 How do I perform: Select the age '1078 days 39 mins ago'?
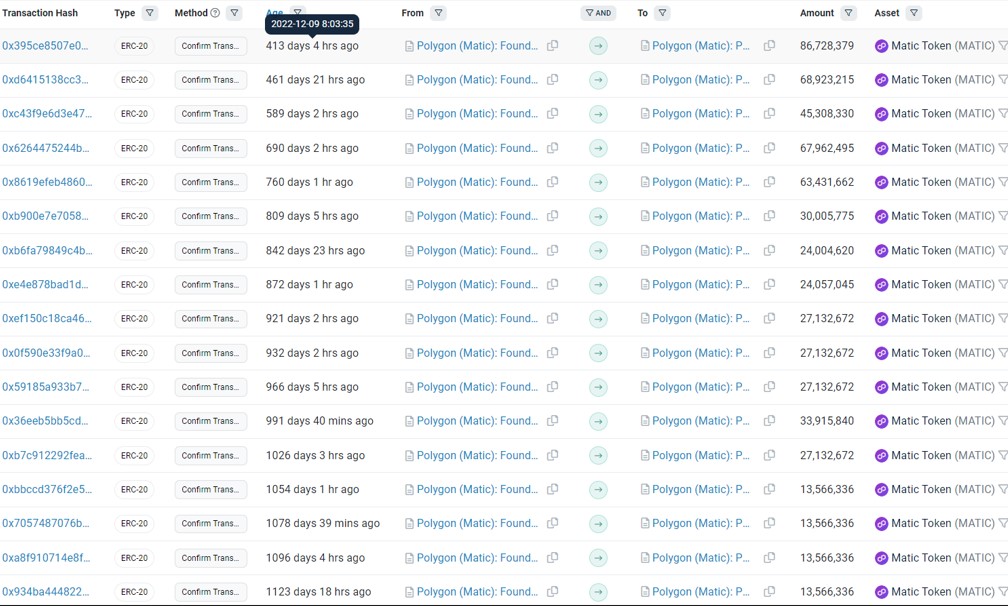click(323, 523)
